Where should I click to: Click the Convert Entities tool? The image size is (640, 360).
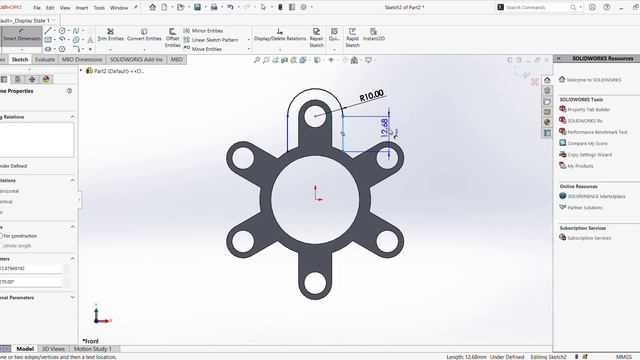tap(144, 35)
